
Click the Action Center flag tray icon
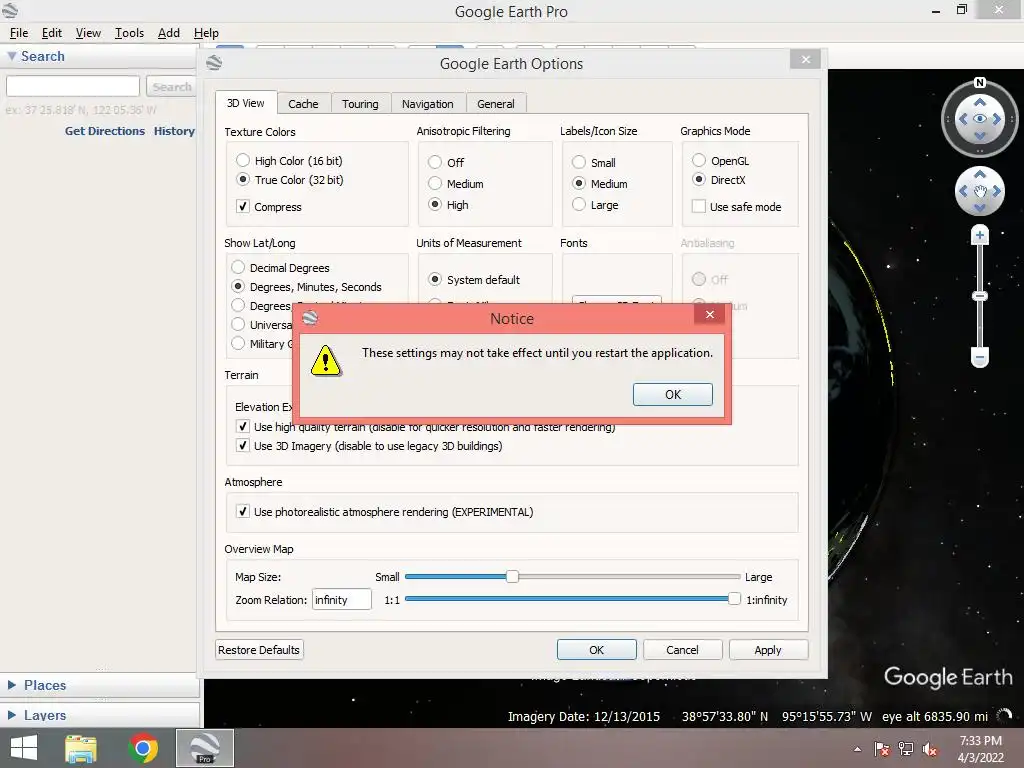[882, 750]
